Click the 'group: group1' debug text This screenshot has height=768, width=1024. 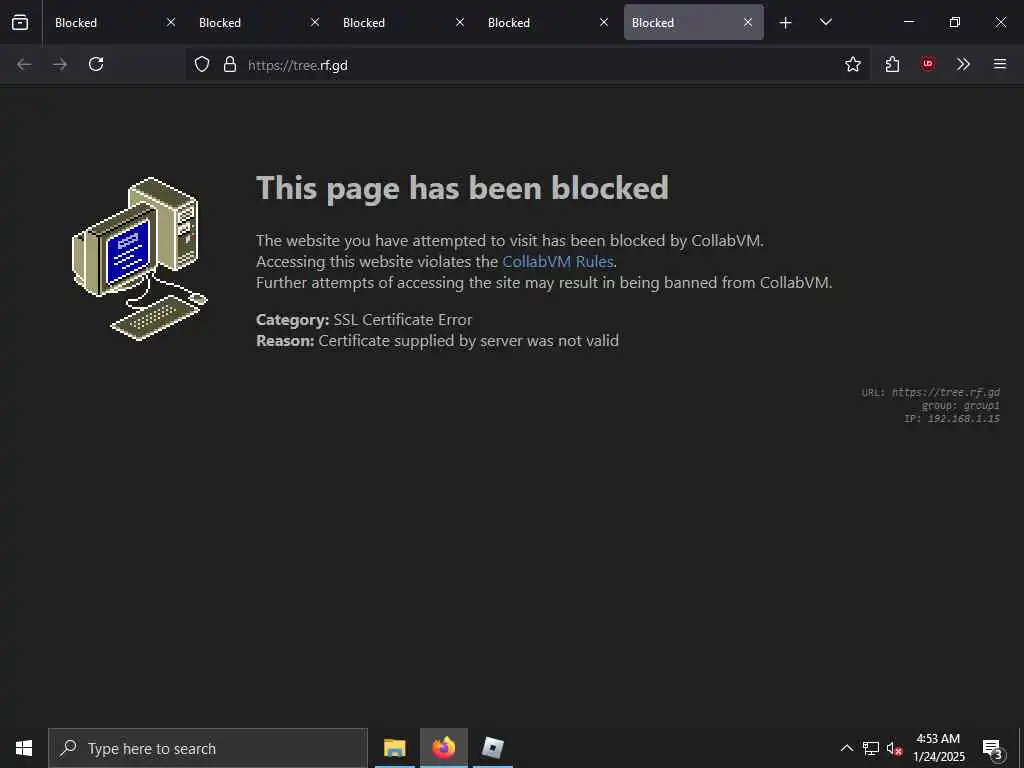coord(960,406)
